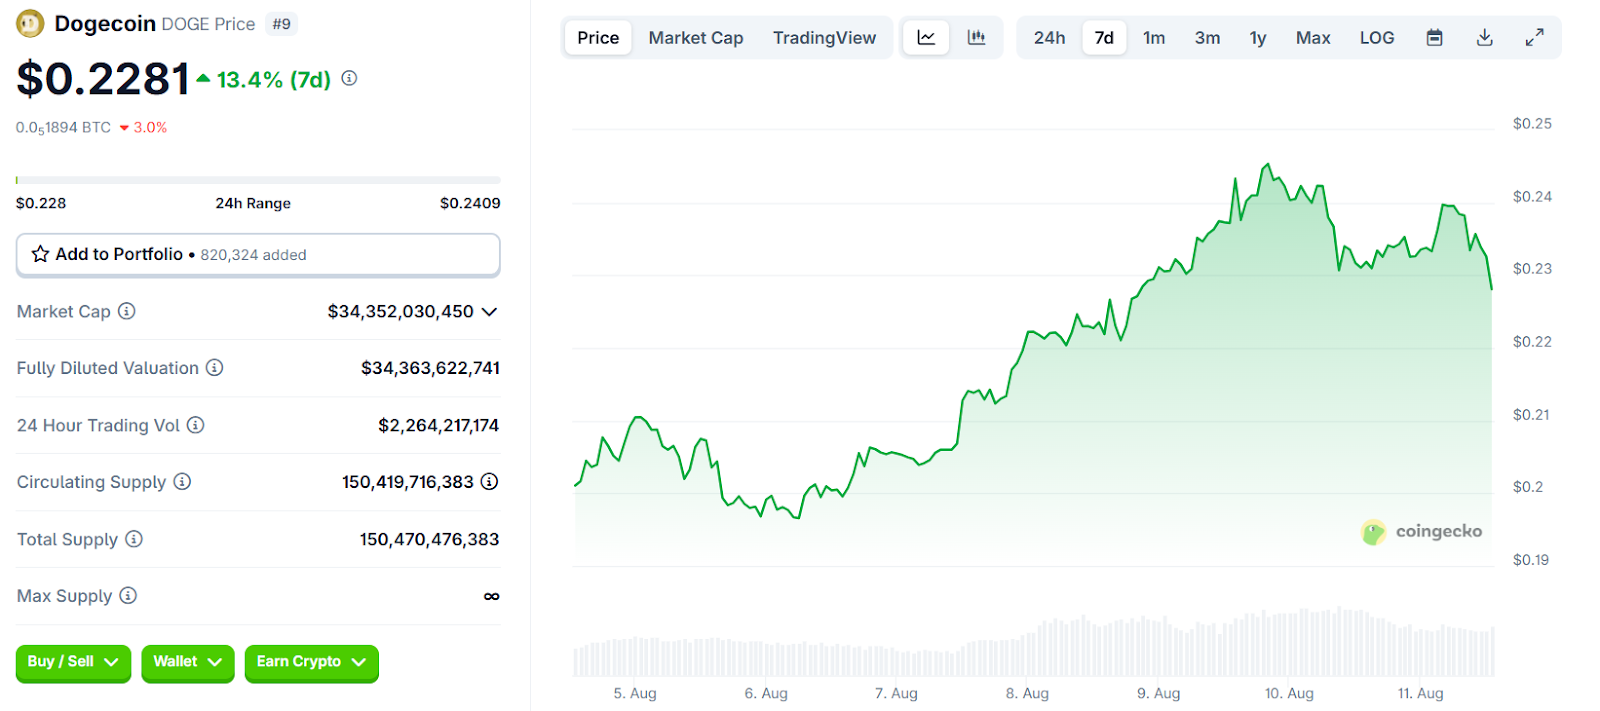Click the star icon in Add to Portfolio
This screenshot has width=1600, height=711.
40,254
